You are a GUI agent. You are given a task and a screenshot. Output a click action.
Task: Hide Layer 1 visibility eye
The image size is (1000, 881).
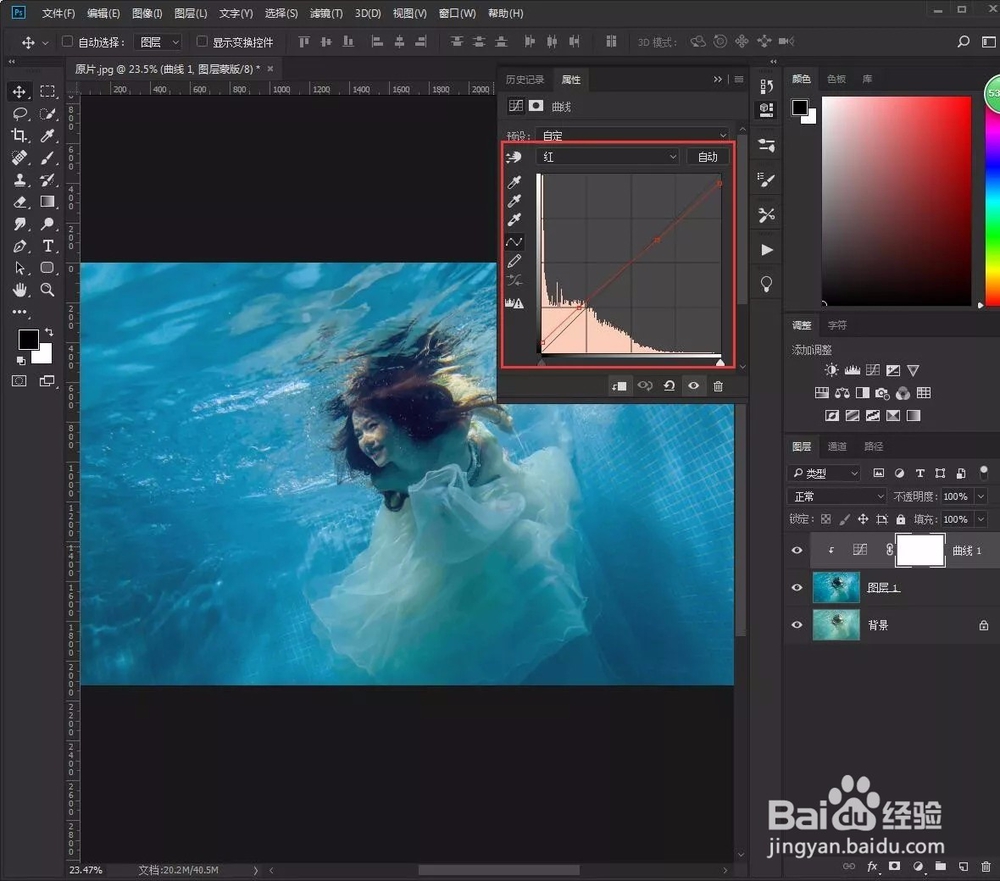[797, 588]
